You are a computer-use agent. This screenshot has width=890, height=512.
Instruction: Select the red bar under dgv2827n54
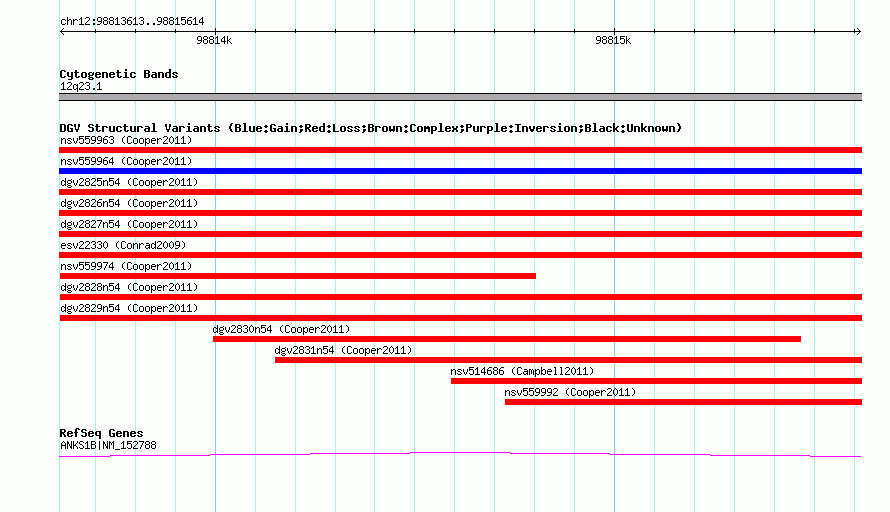click(460, 234)
